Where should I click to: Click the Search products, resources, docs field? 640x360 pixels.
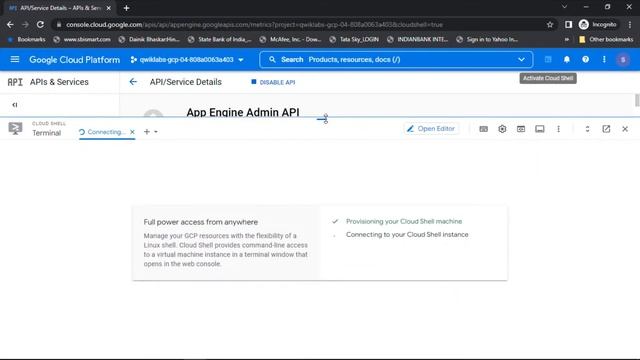[396, 60]
